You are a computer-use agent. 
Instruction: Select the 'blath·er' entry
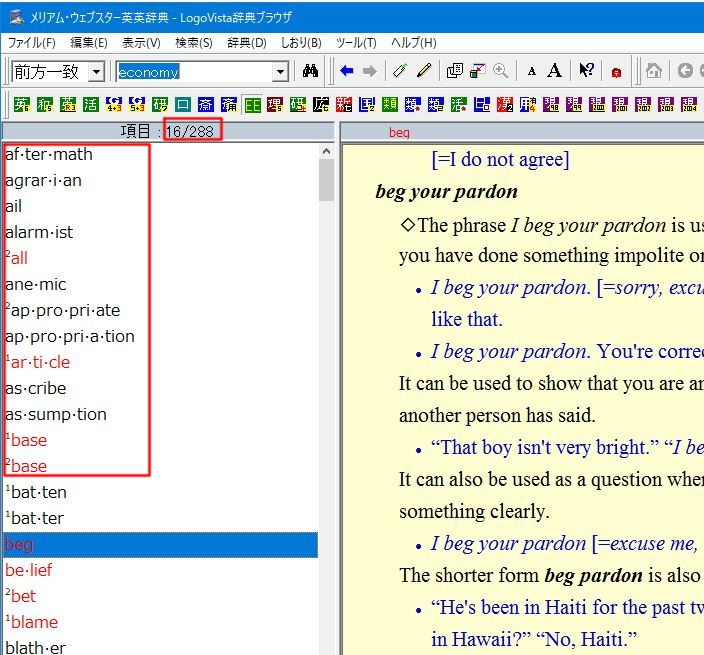pyautogui.click(x=35, y=648)
